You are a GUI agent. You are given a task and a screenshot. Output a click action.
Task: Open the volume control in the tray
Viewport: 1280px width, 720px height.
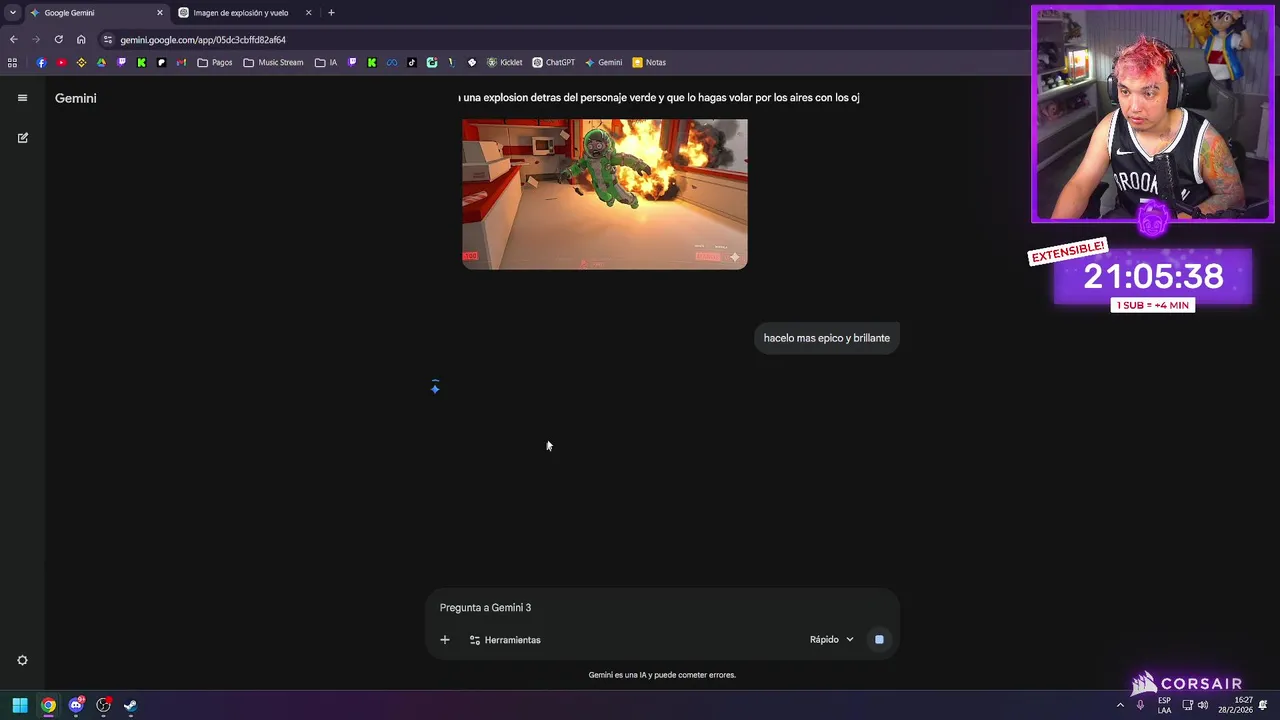(1203, 705)
